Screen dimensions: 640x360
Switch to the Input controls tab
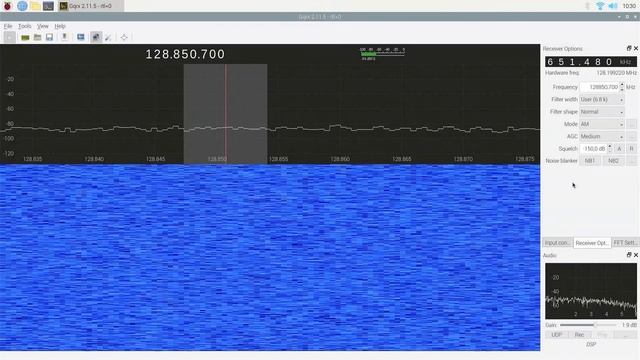pyautogui.click(x=558, y=242)
